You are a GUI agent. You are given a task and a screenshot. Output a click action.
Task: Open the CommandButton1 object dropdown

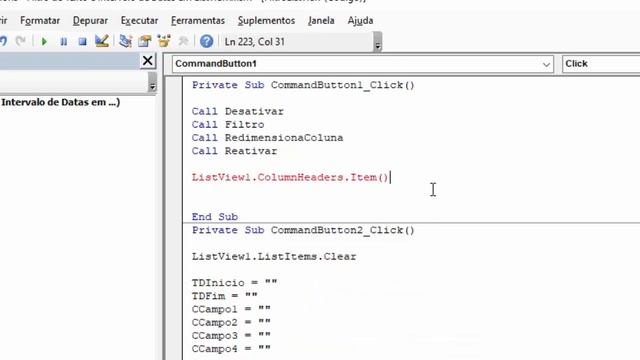click(x=546, y=64)
